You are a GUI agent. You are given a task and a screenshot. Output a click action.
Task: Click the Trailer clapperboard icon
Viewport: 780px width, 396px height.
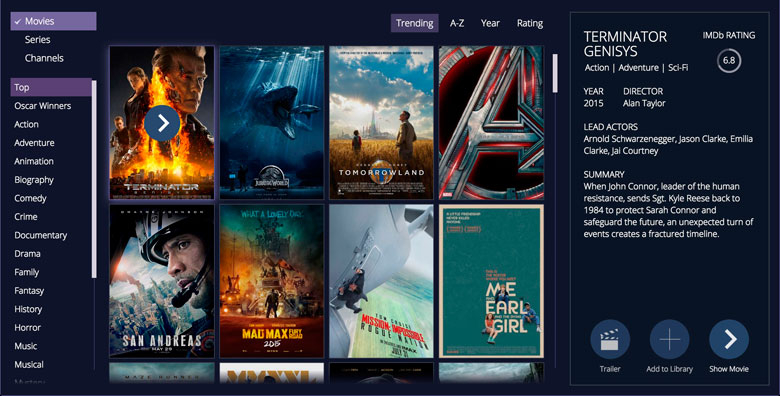coord(610,340)
